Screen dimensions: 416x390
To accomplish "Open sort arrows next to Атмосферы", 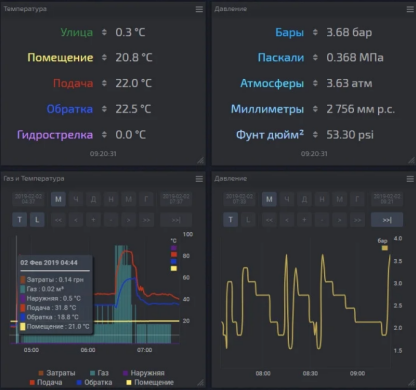I will click(x=315, y=83).
